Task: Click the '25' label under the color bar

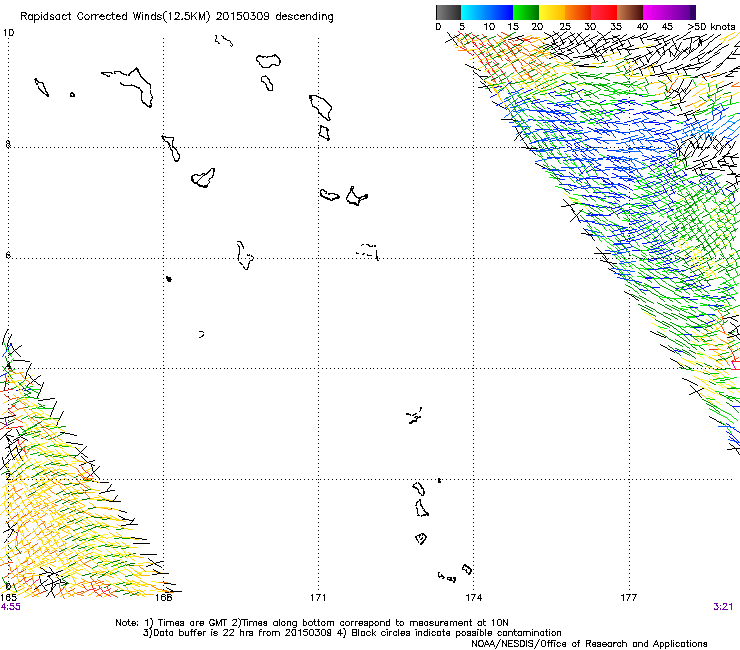Action: (x=565, y=26)
